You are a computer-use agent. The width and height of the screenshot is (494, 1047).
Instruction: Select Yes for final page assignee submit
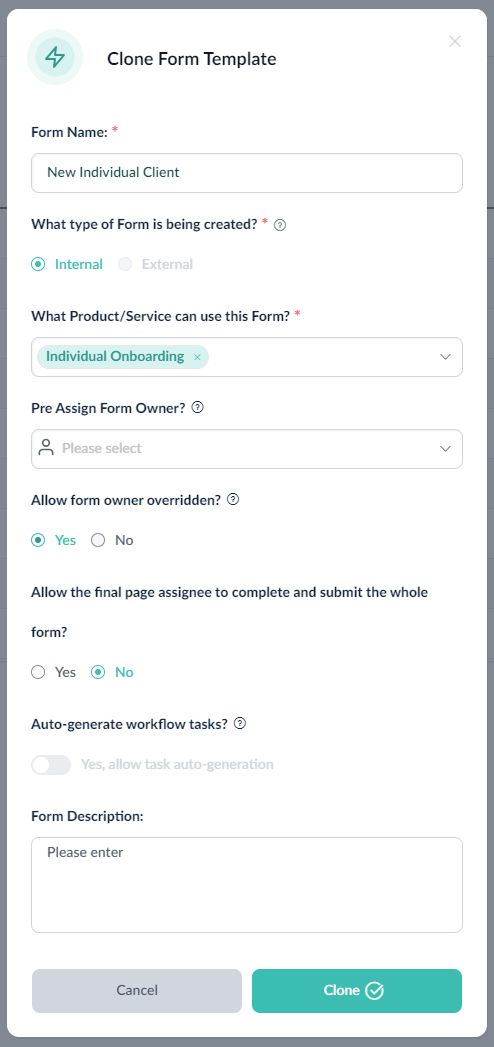point(53,672)
